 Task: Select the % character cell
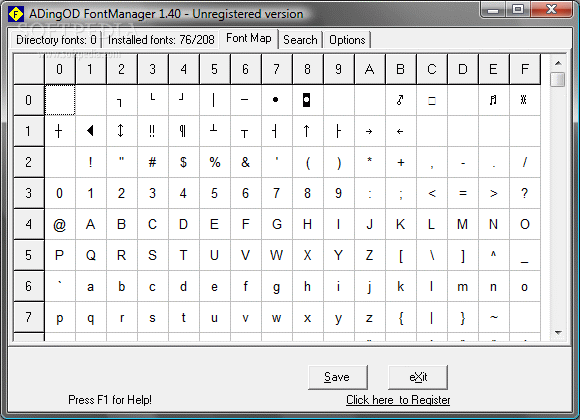(215, 162)
